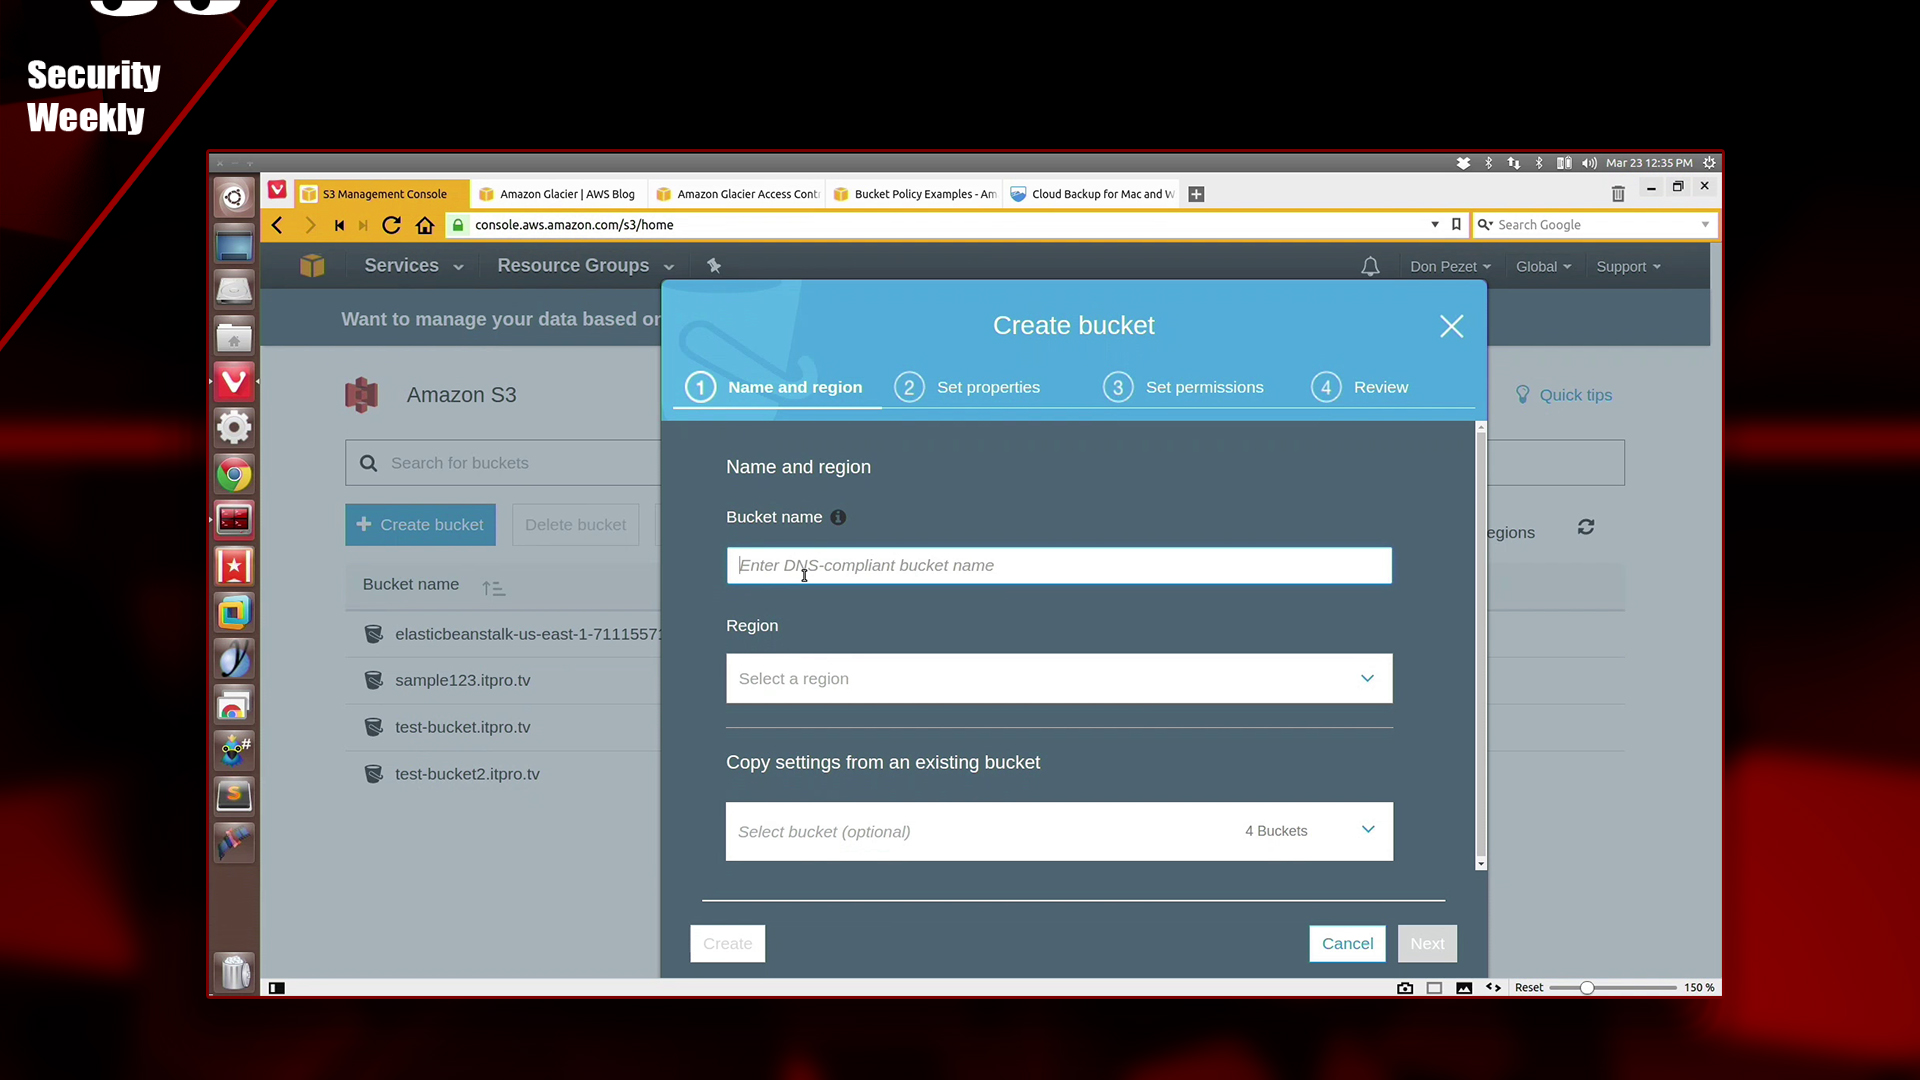Open new browser tab plus button

coord(1196,194)
